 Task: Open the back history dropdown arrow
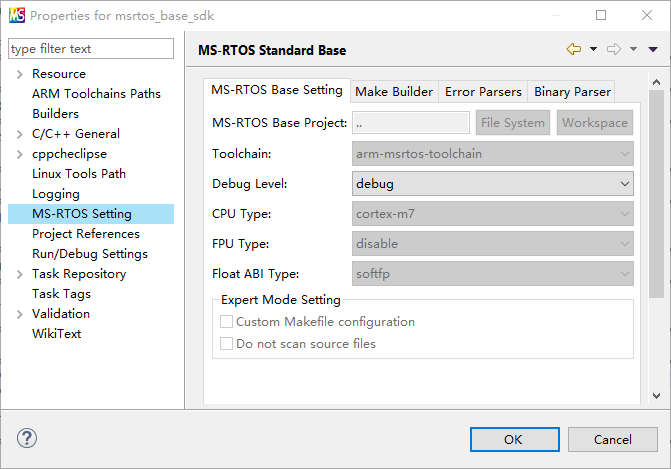pyautogui.click(x=593, y=50)
